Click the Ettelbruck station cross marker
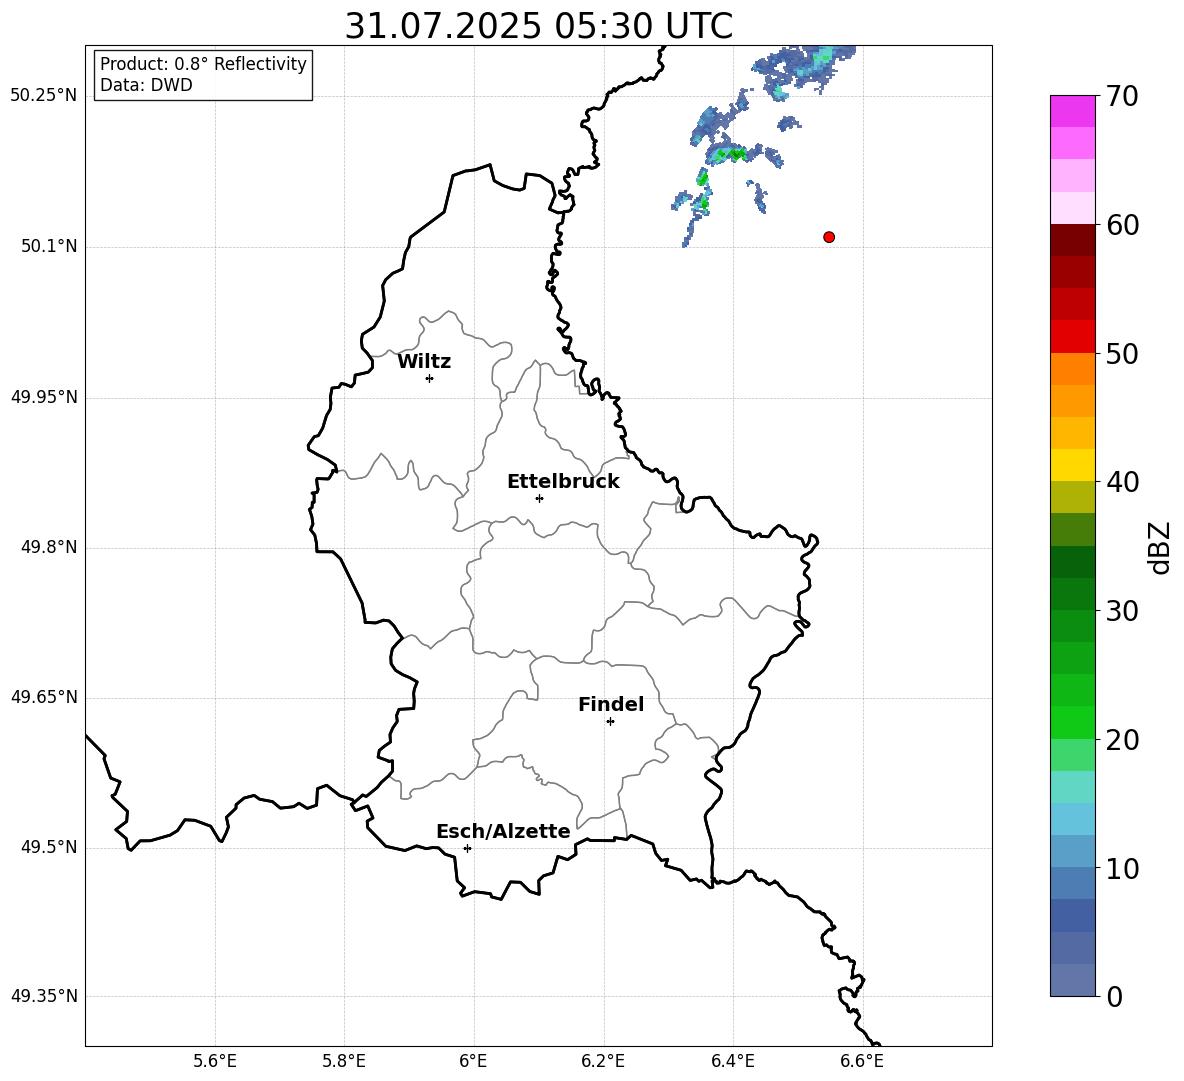 (539, 498)
